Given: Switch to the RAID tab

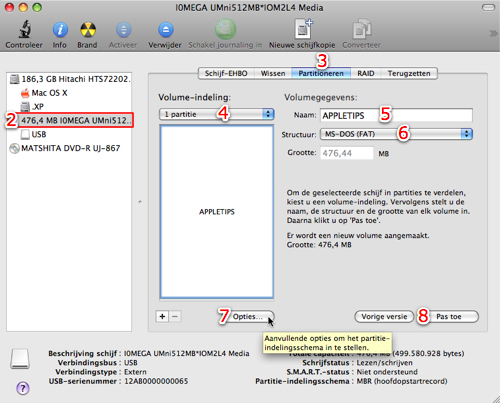Looking at the screenshot, I should (366, 73).
